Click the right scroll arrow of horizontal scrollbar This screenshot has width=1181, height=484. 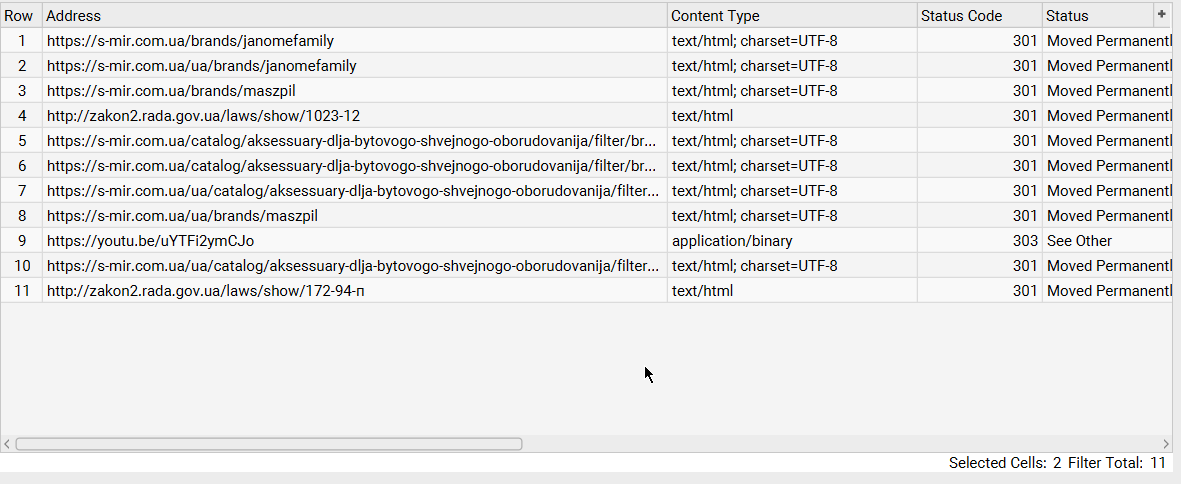click(x=1166, y=443)
